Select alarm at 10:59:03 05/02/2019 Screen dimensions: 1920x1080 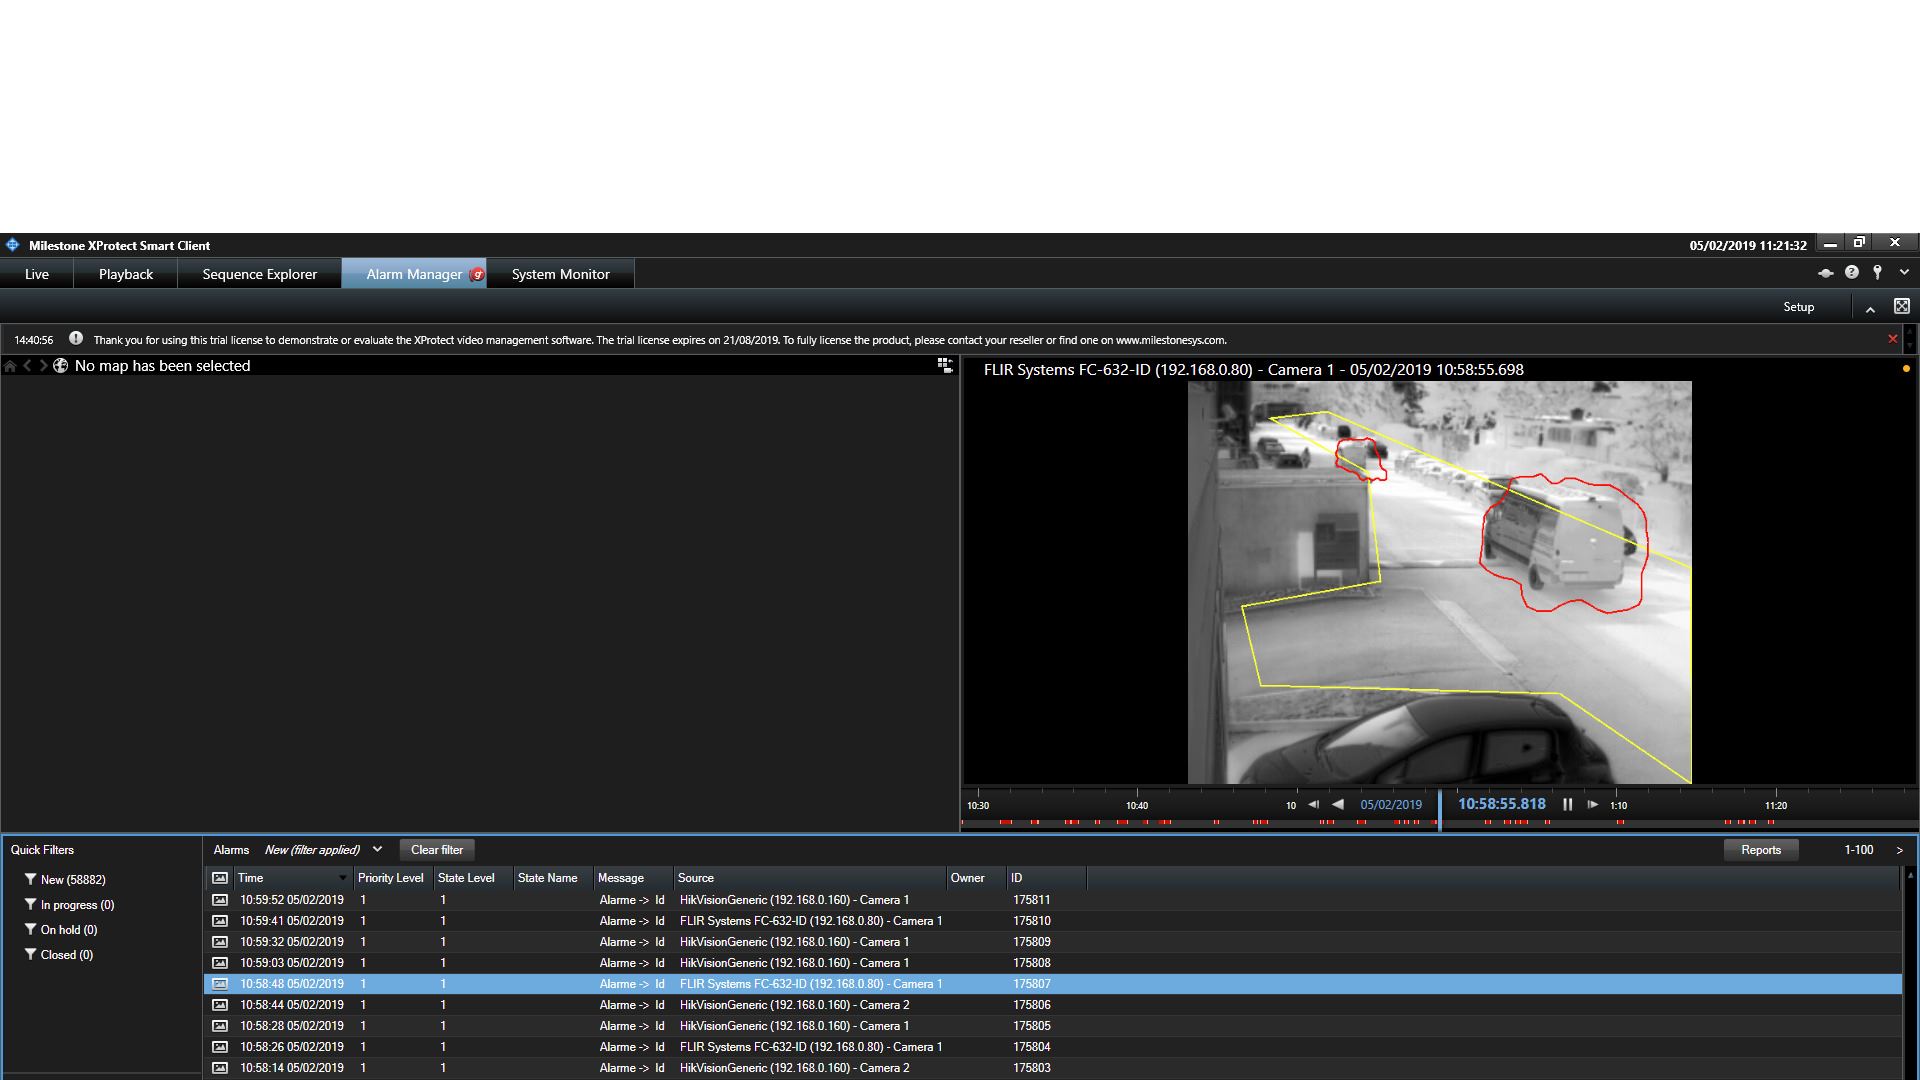coord(1052,963)
